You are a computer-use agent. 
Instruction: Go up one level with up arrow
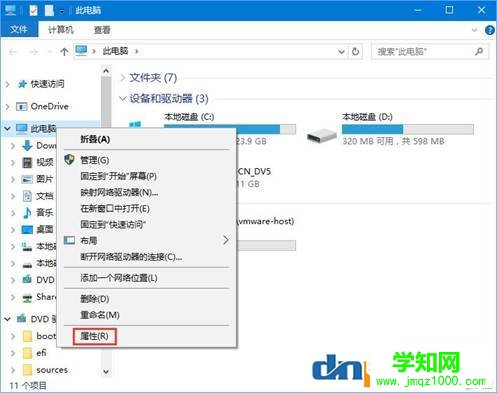point(64,52)
